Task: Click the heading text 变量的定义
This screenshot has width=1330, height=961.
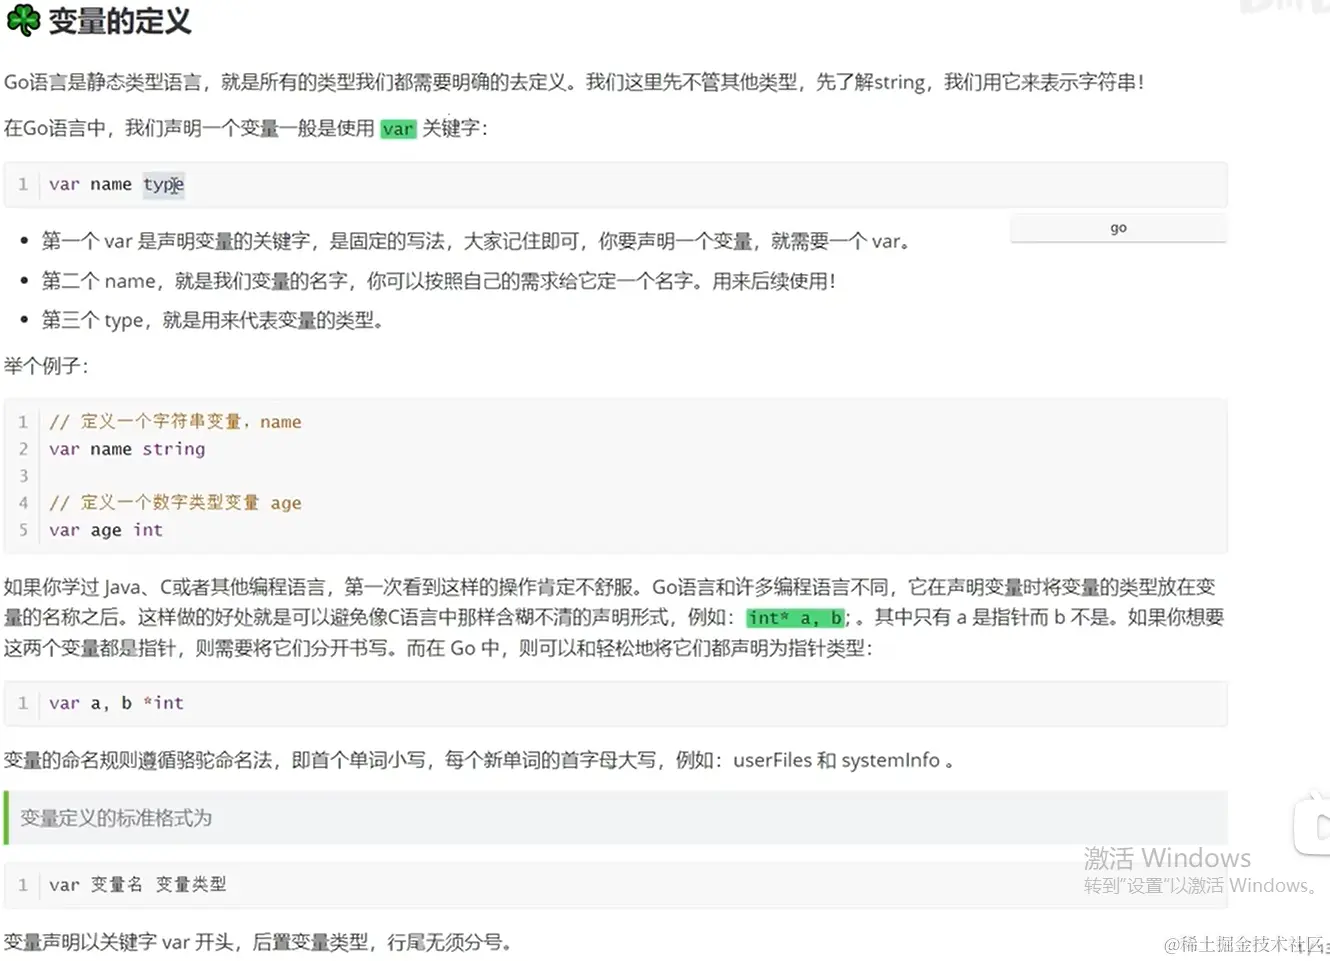Action: click(120, 21)
